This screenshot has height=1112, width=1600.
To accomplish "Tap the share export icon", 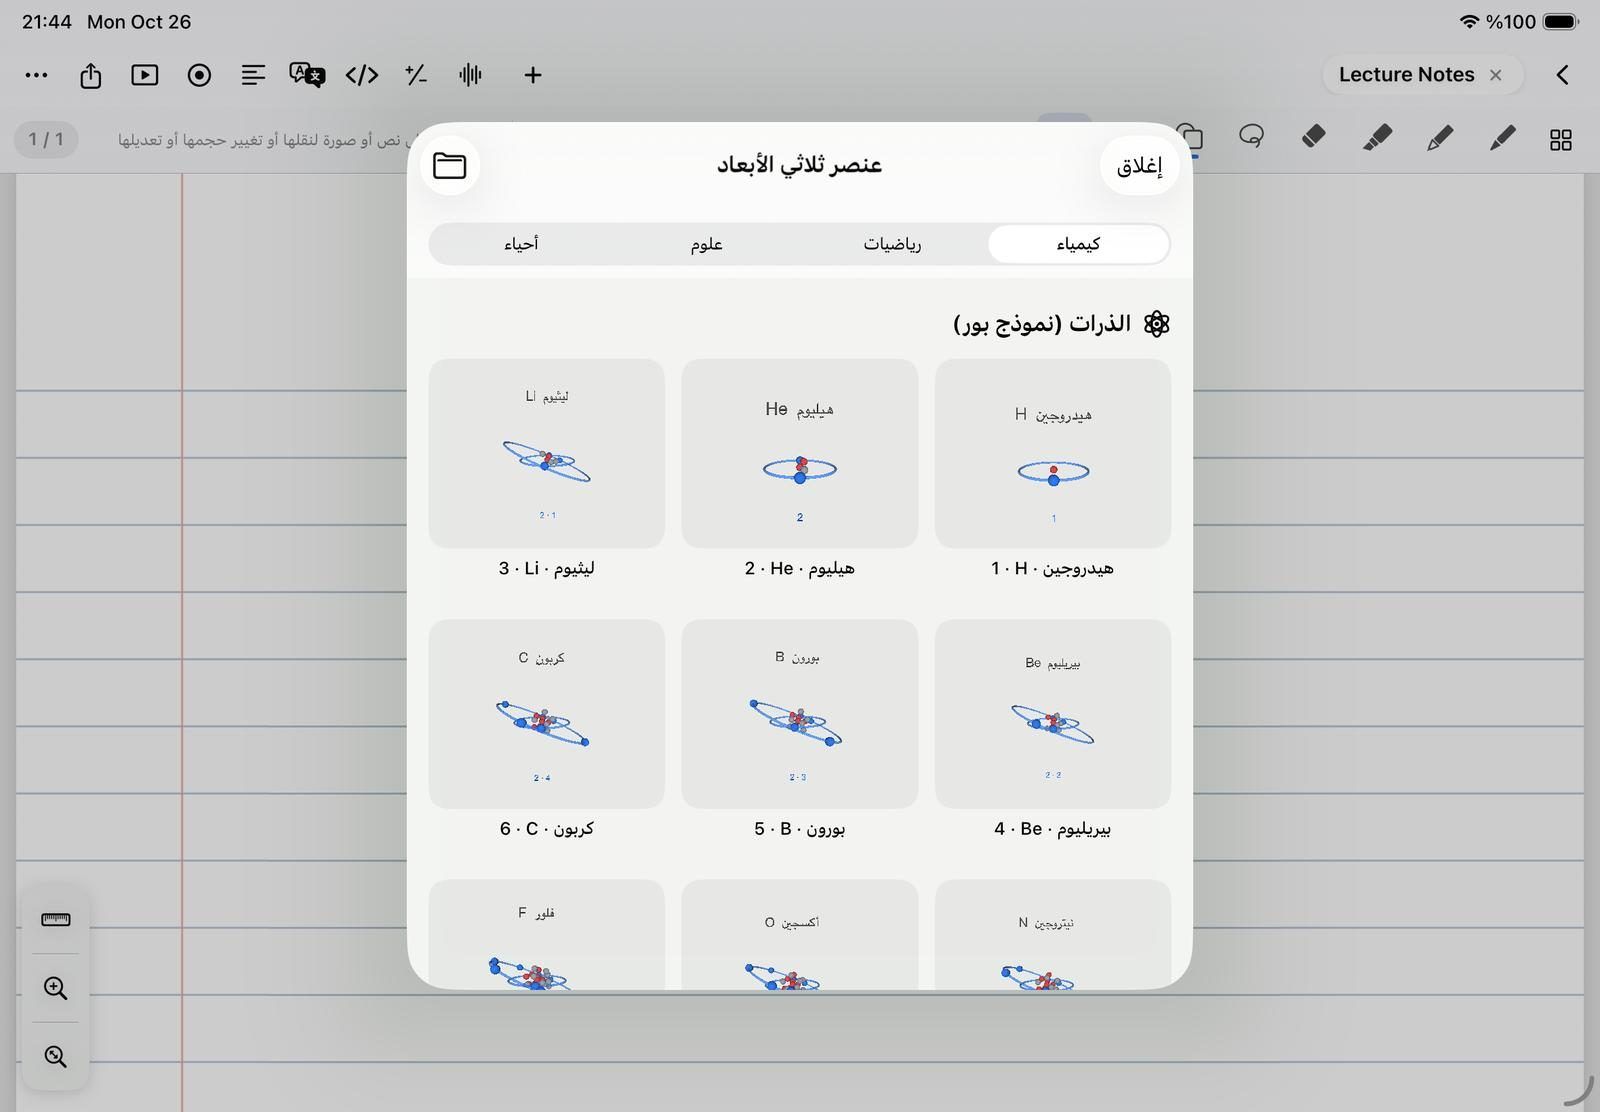I will point(91,75).
